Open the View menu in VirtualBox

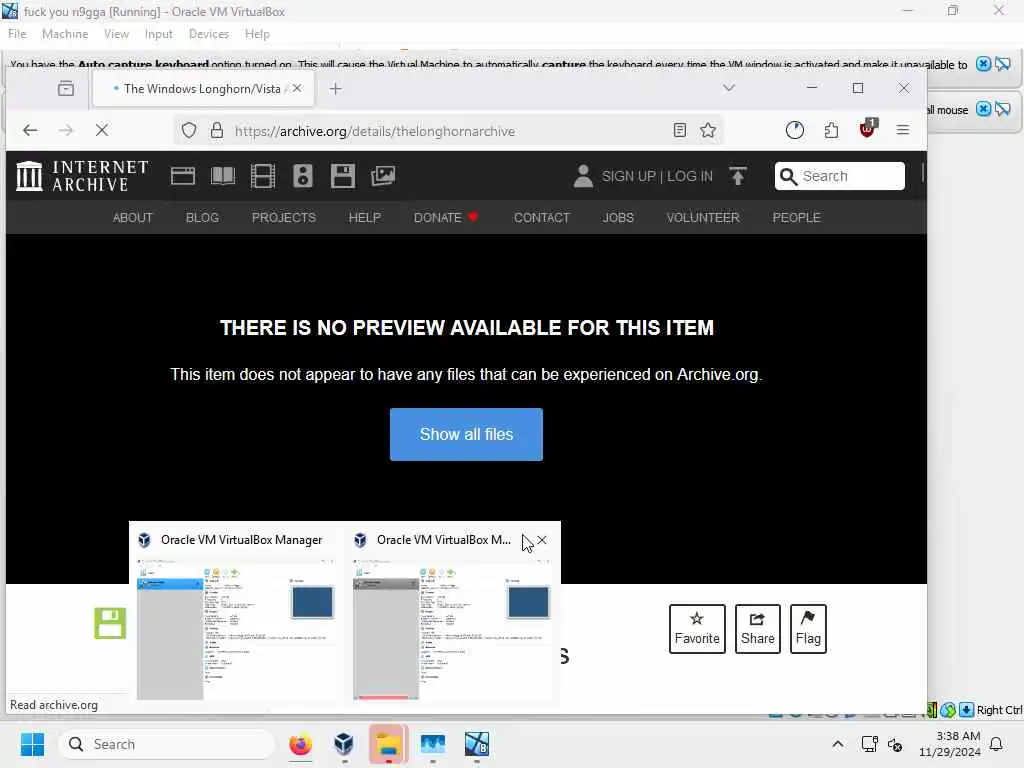click(x=116, y=34)
